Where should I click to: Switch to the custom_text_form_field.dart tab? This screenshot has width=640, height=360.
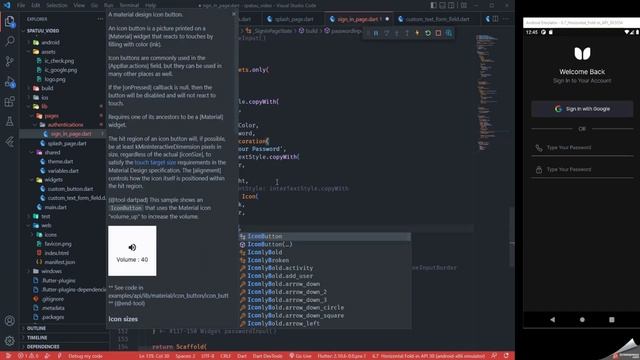(437, 19)
